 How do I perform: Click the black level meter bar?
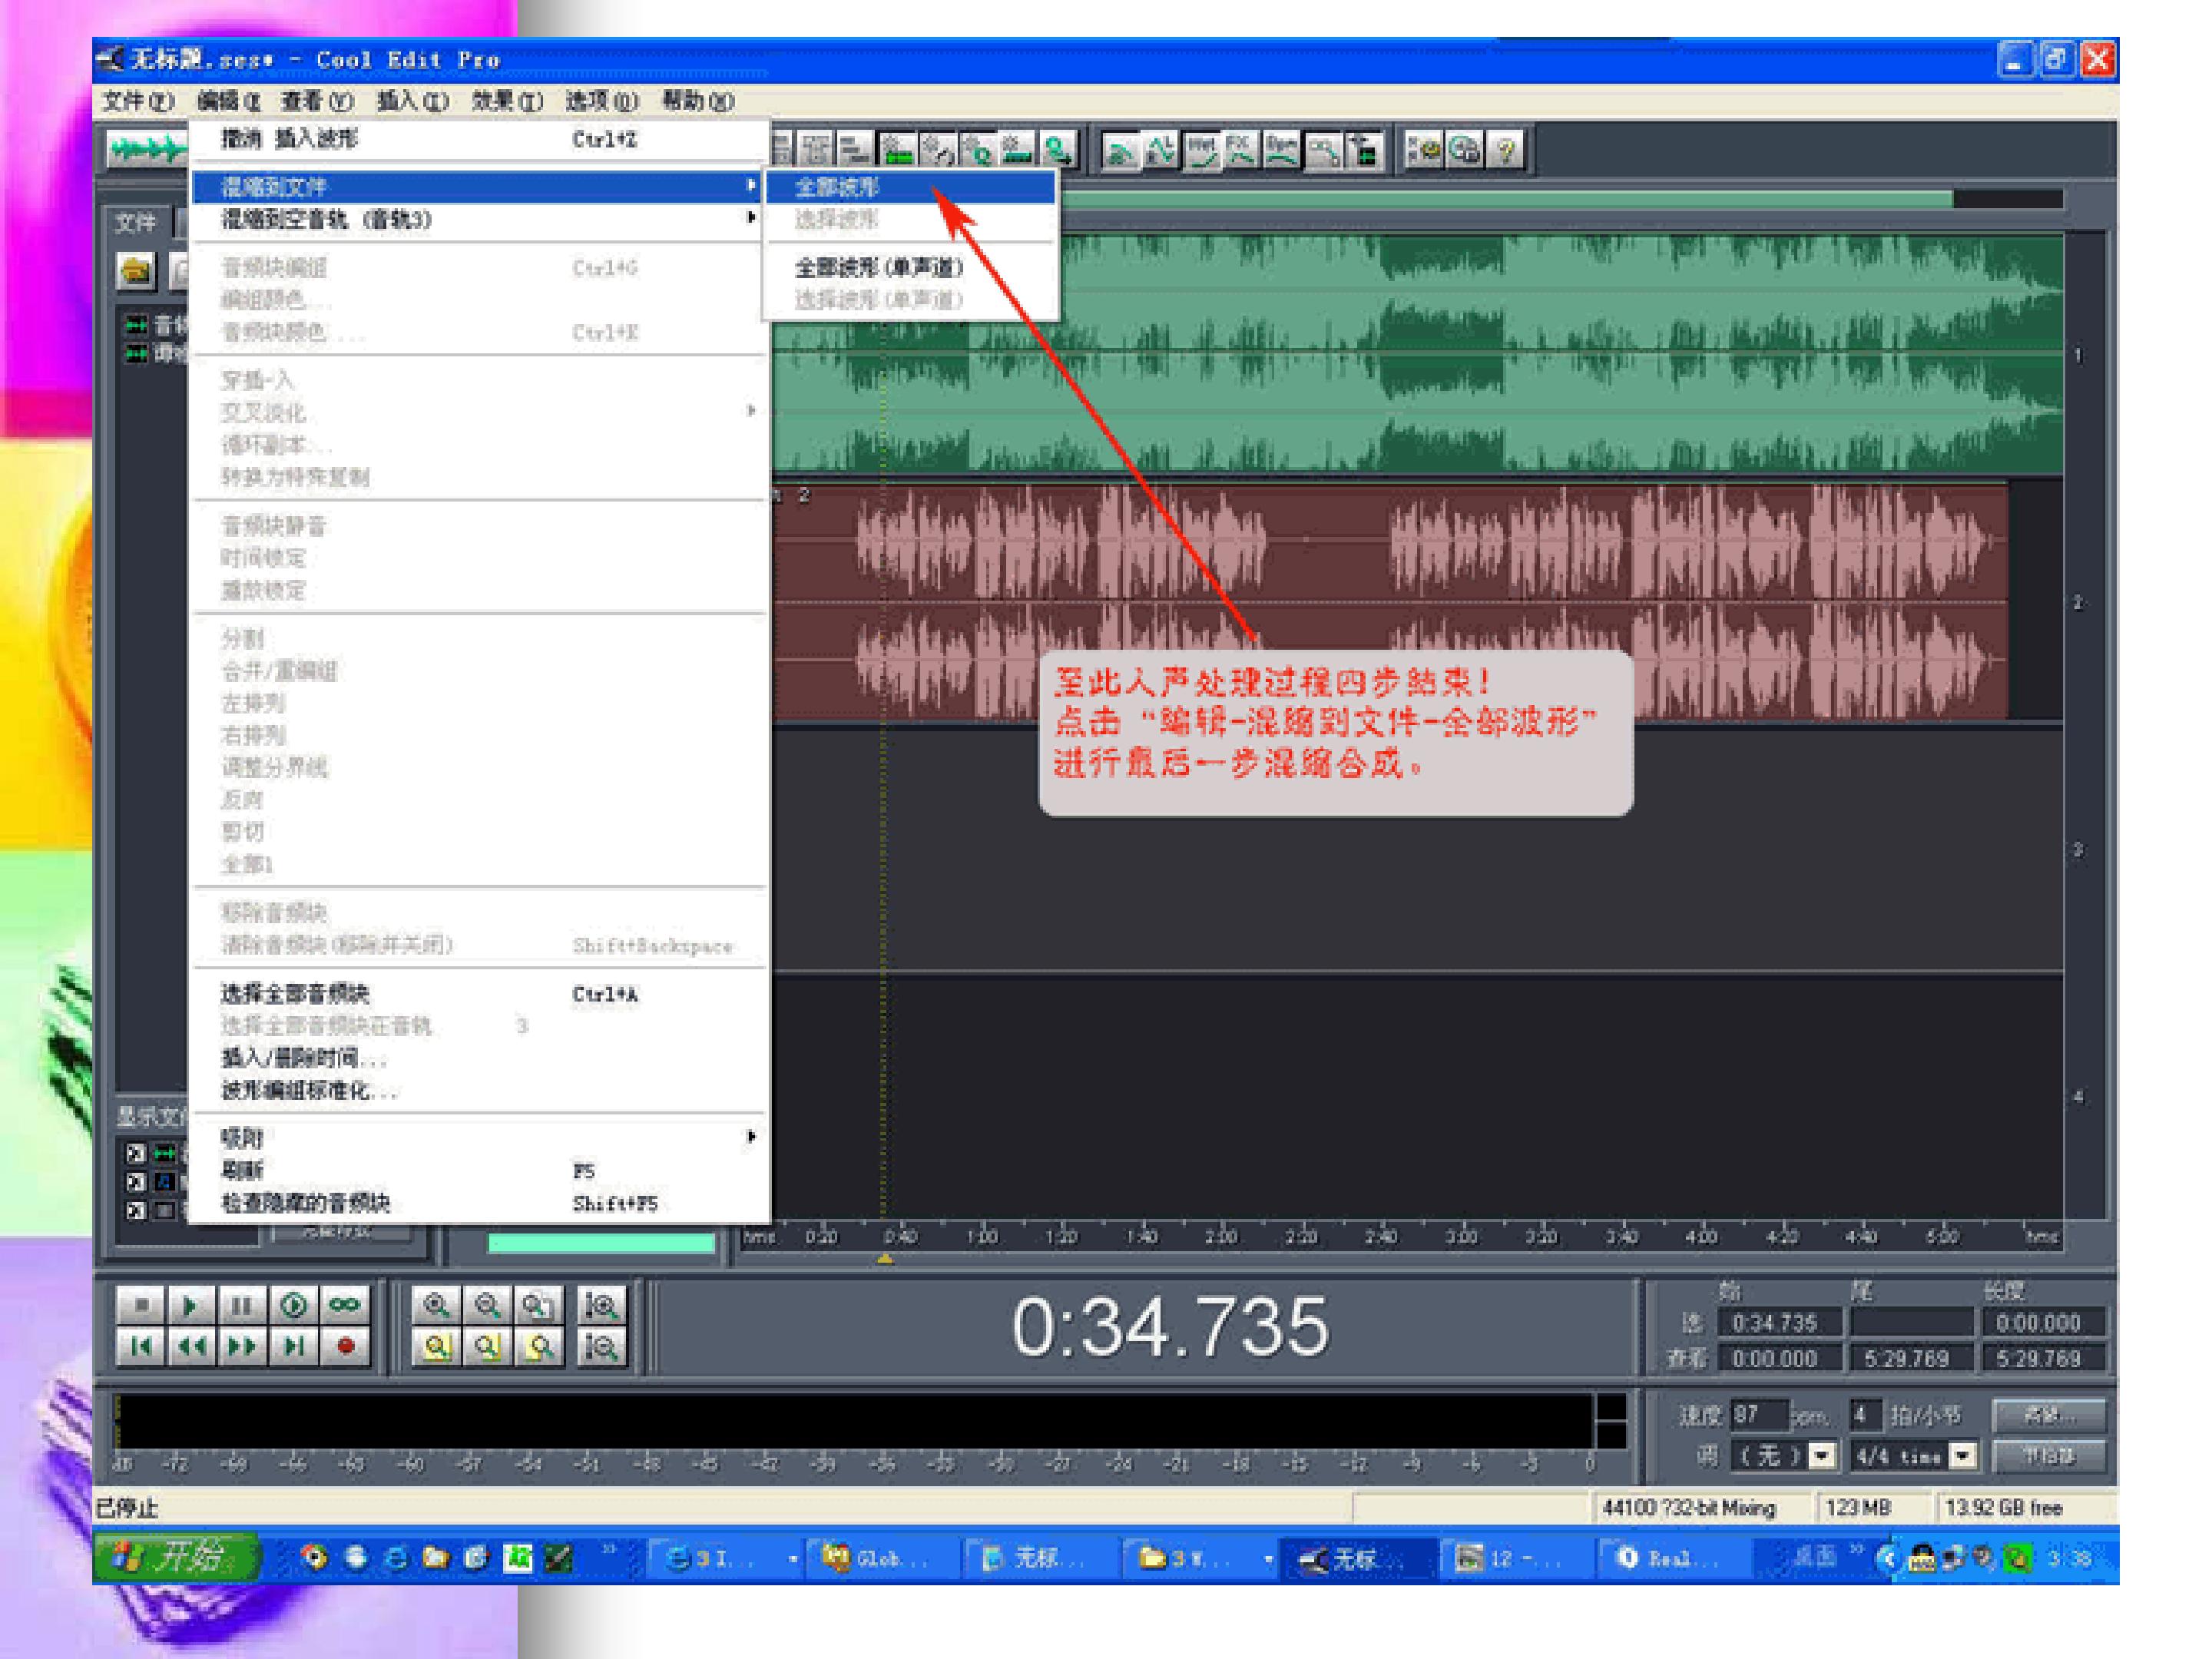click(x=855, y=1421)
